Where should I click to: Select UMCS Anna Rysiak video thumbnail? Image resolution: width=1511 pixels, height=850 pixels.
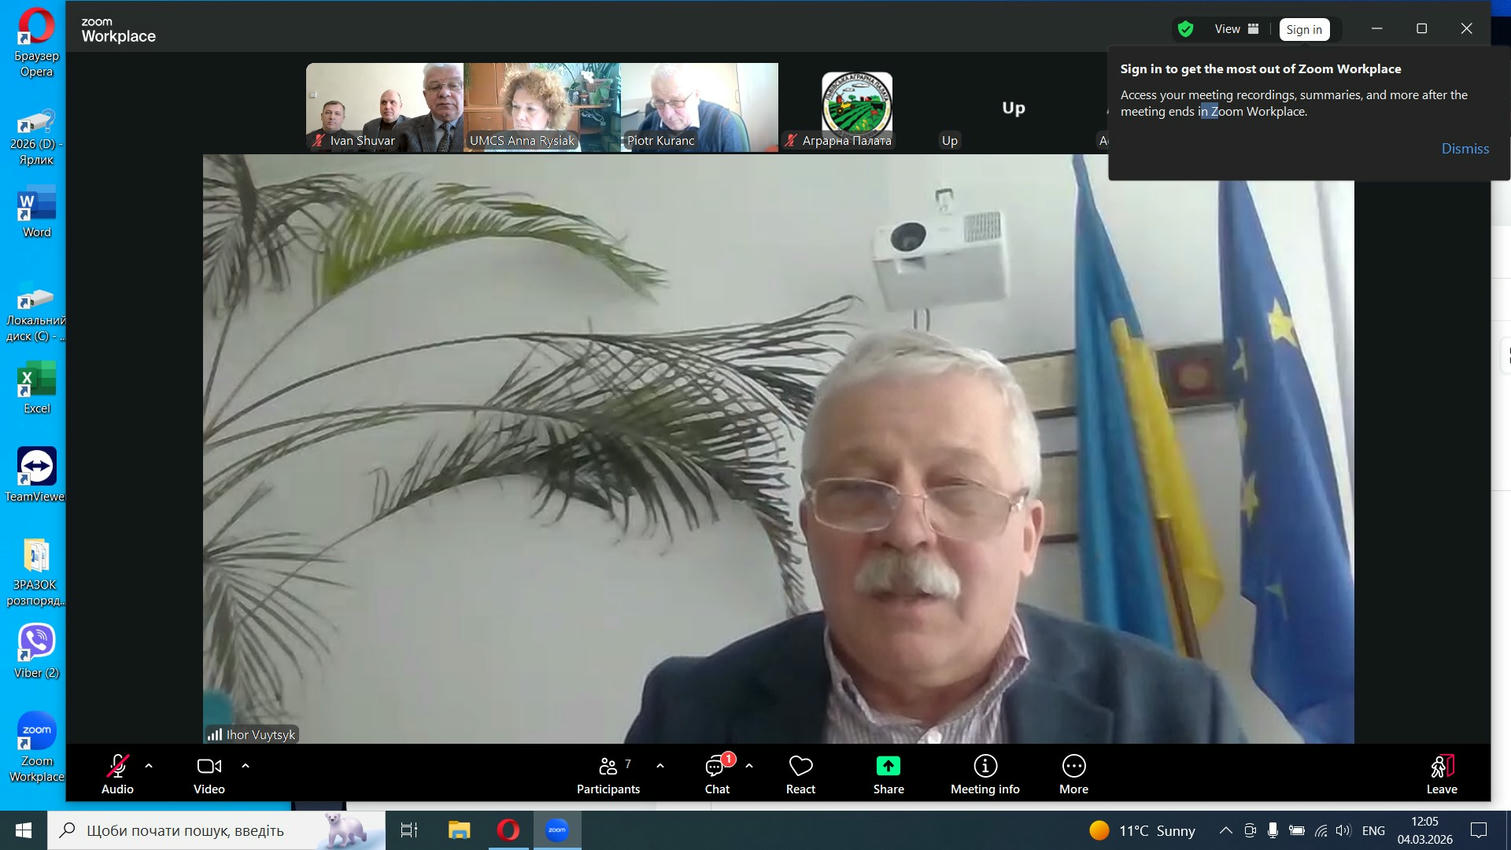(542, 107)
